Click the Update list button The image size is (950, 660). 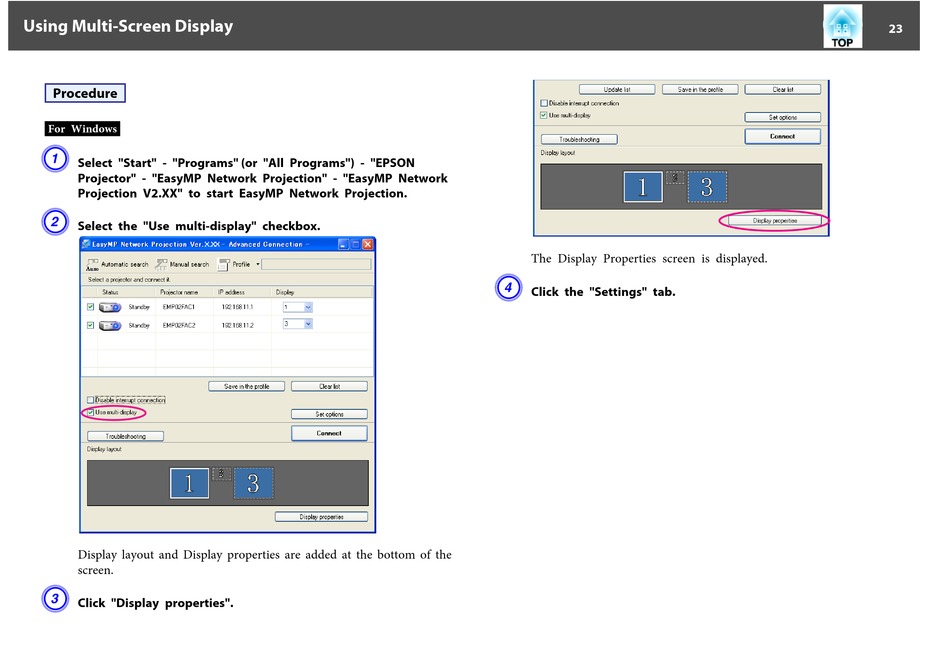[617, 89]
